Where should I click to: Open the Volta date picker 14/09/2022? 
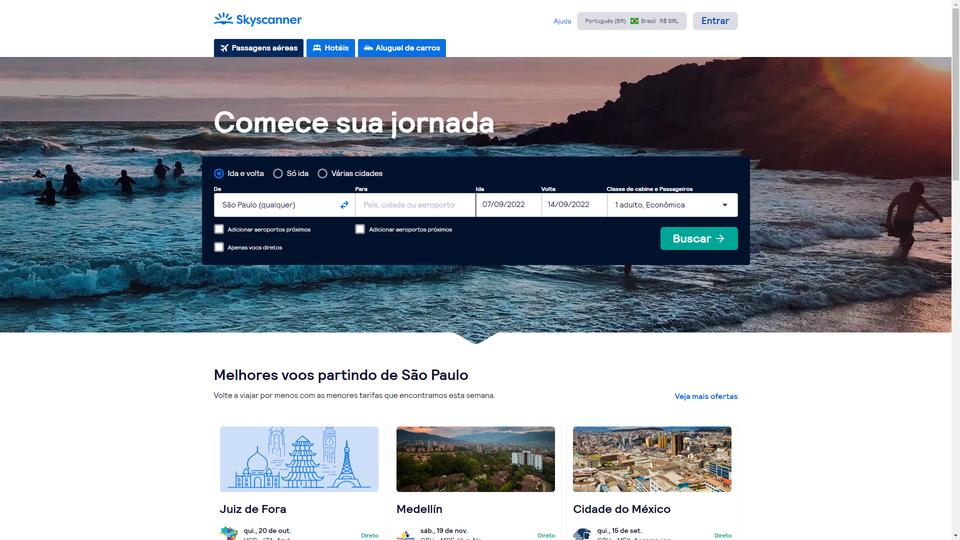tap(574, 205)
